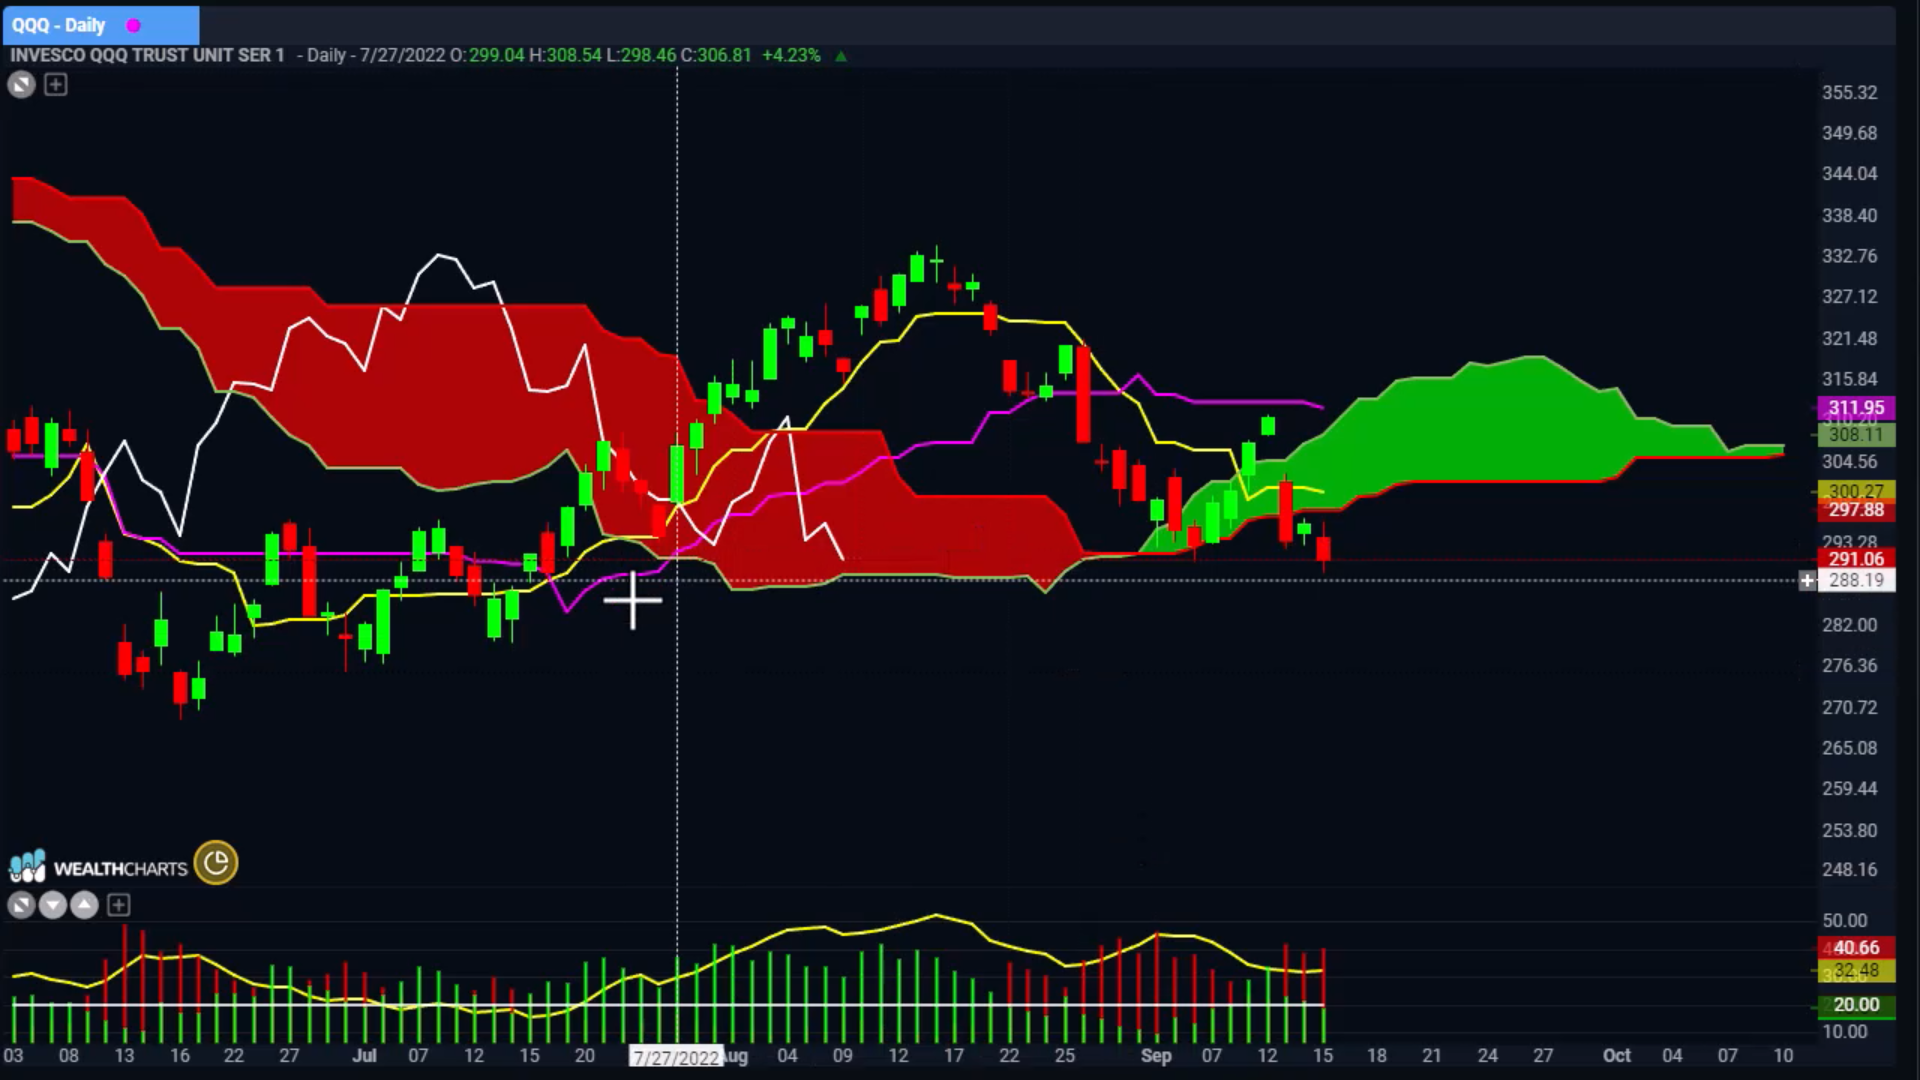Select the QQQ - Daily chart tab
This screenshot has height=1080, width=1920.
[x=100, y=25]
